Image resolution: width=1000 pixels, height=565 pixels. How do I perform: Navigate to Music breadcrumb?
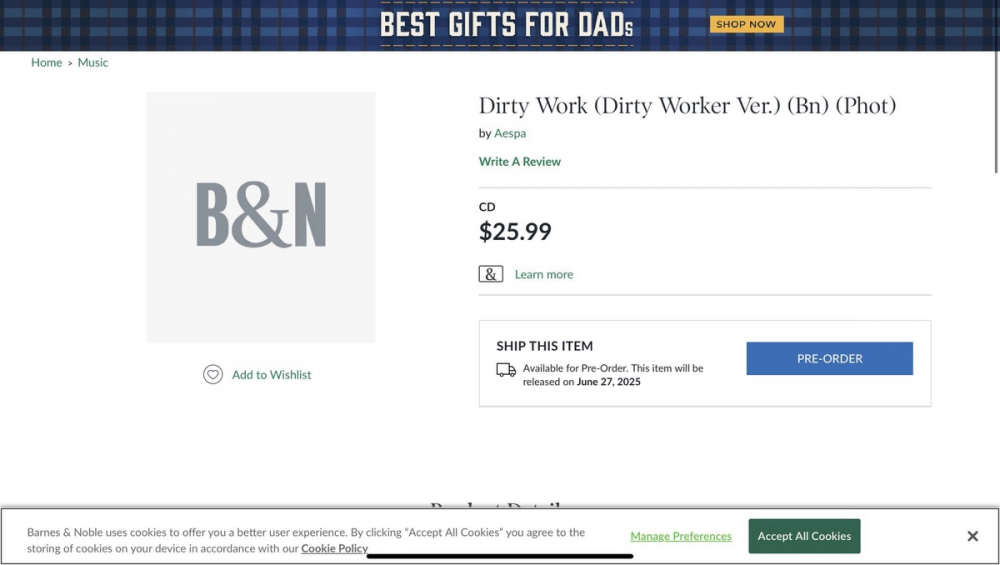[x=93, y=62]
